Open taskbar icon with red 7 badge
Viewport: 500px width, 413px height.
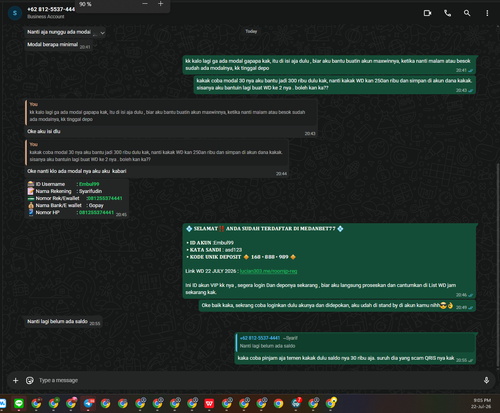(296, 403)
